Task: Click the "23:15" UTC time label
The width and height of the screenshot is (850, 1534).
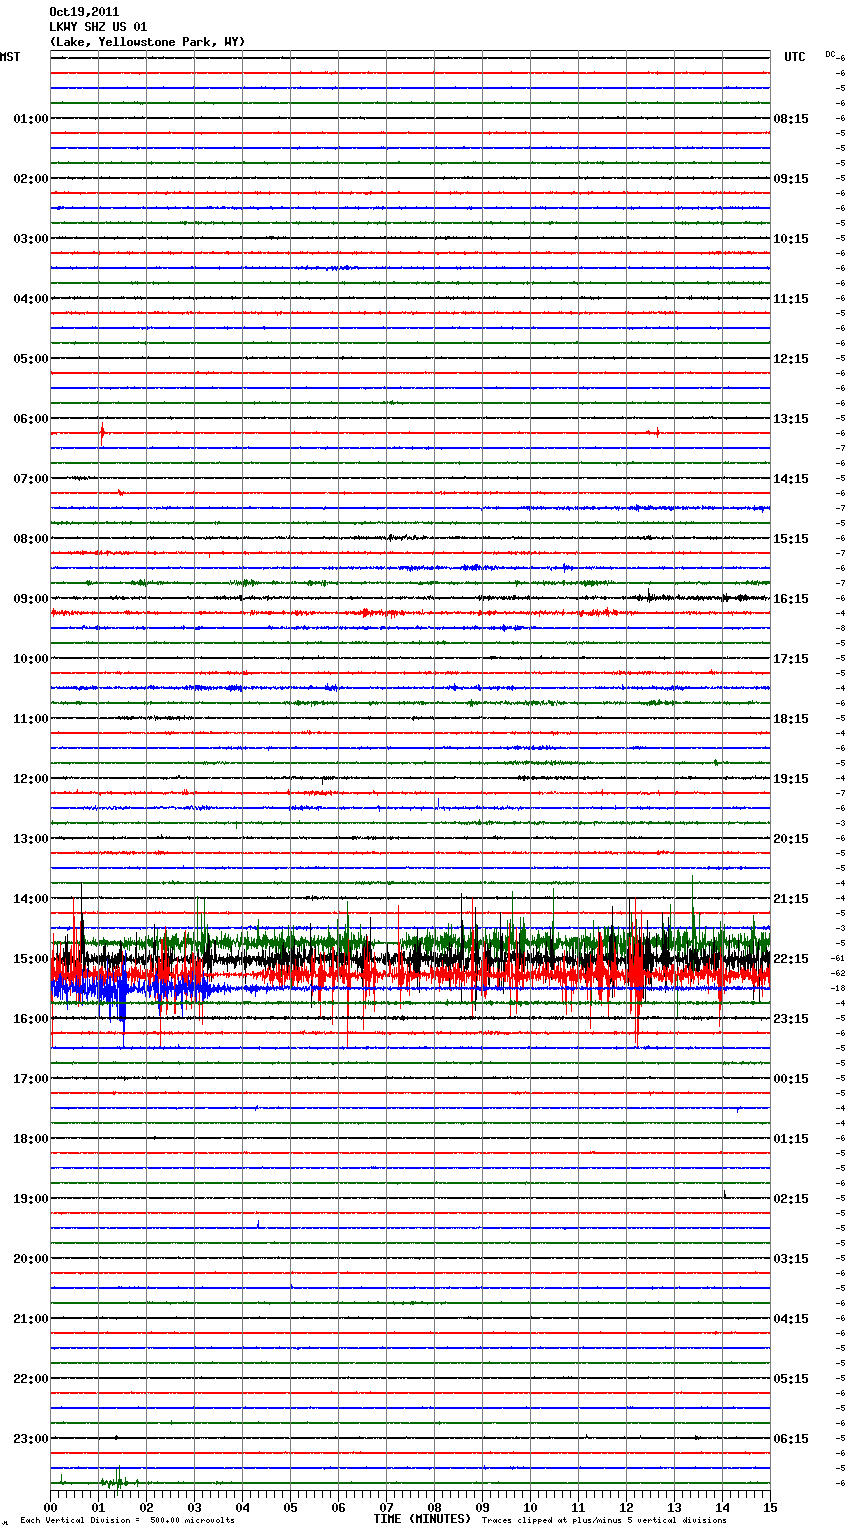Action: 791,1019
